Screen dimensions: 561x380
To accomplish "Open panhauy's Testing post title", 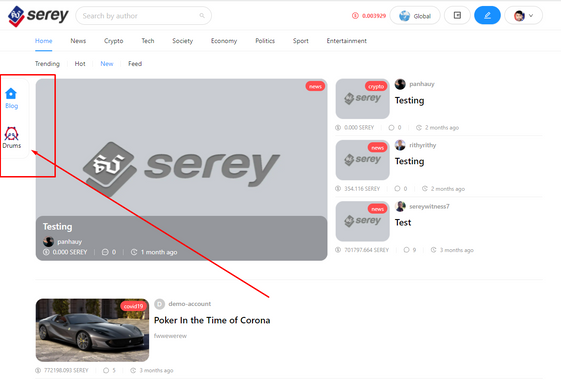I will tap(409, 101).
